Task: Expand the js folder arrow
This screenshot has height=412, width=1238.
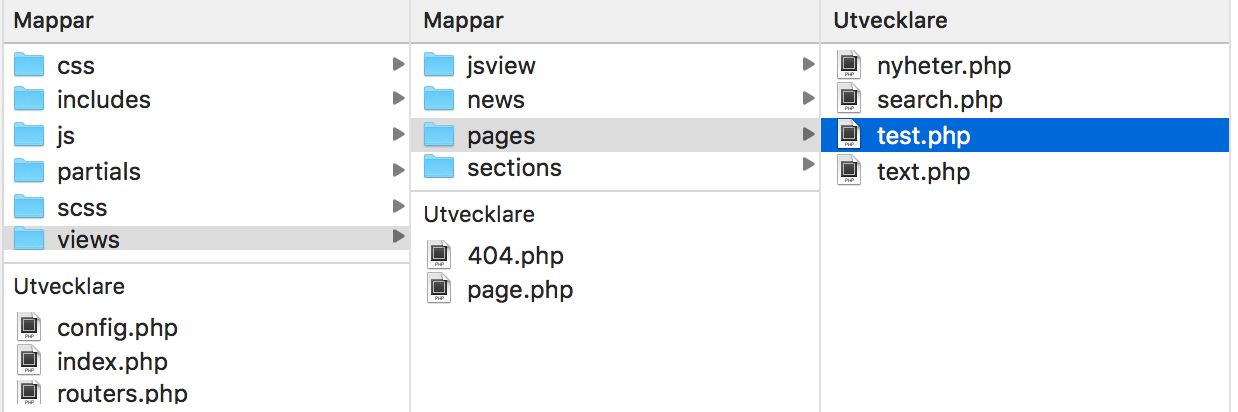Action: click(x=399, y=134)
